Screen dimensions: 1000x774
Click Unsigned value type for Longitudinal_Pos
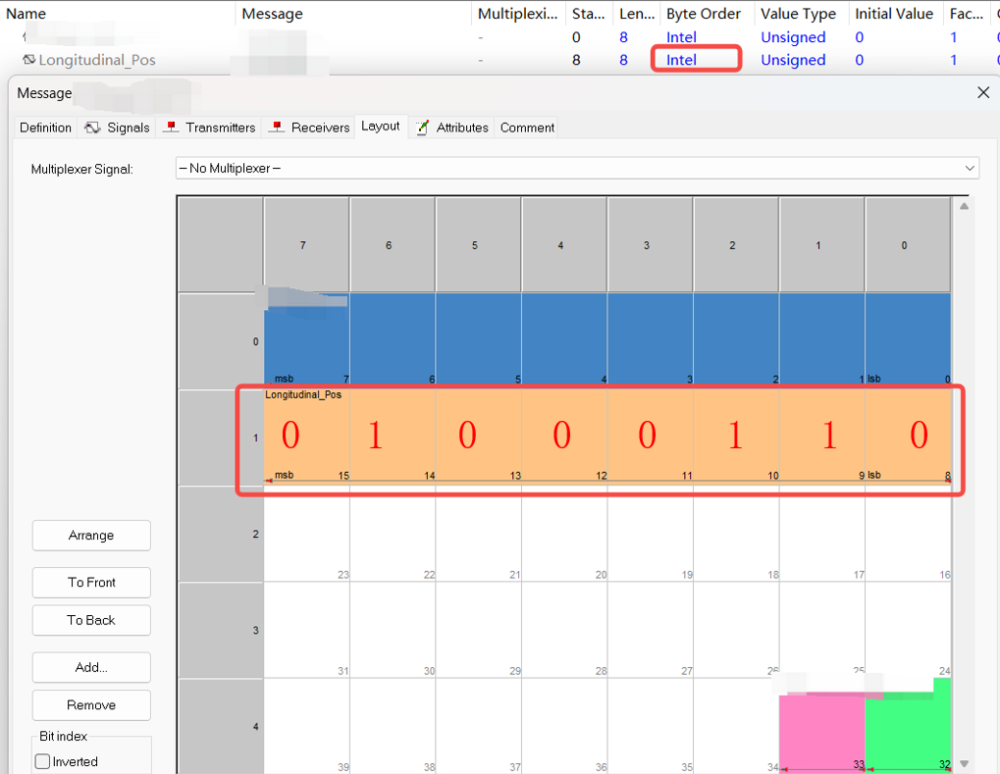(793, 60)
